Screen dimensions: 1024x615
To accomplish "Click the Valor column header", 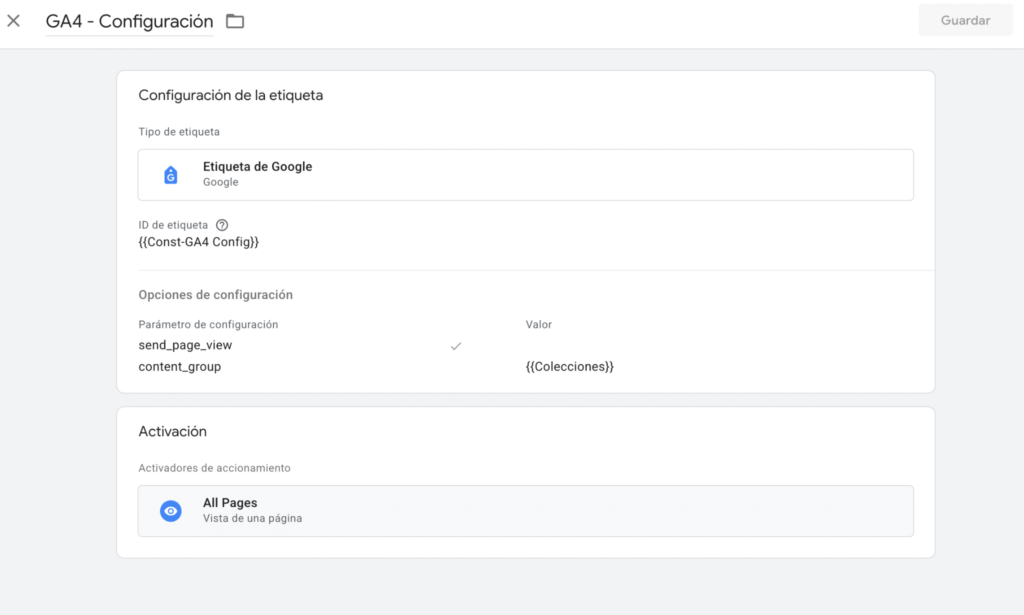I will [x=538, y=325].
